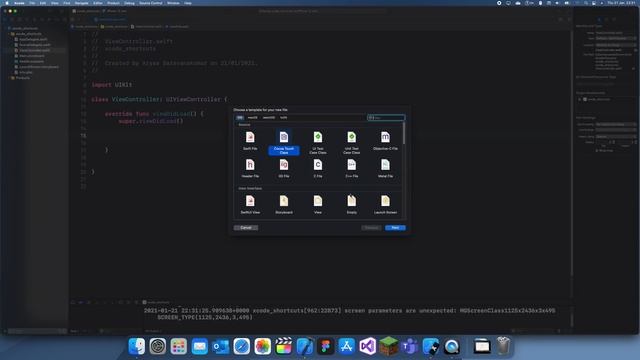Click Next in the template dialog

[395, 228]
